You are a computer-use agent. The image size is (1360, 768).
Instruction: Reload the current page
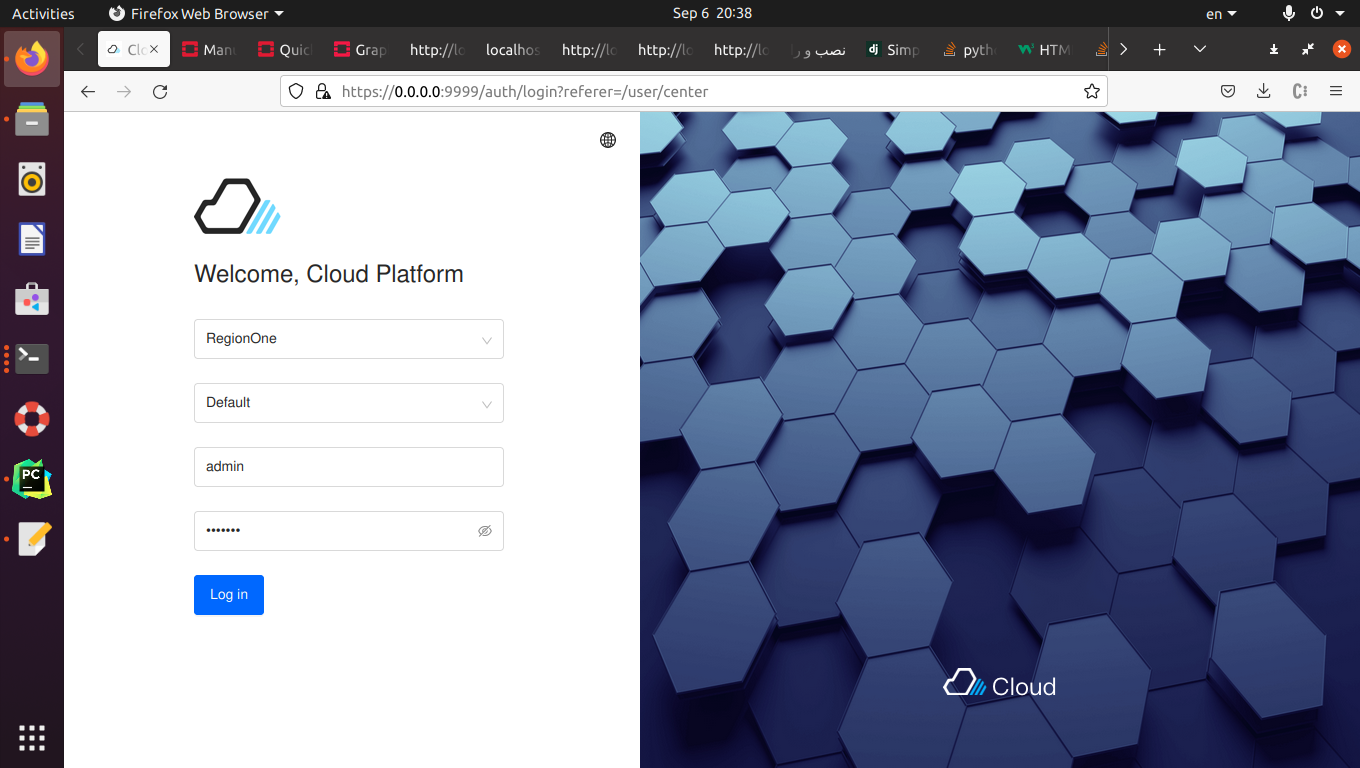point(160,92)
